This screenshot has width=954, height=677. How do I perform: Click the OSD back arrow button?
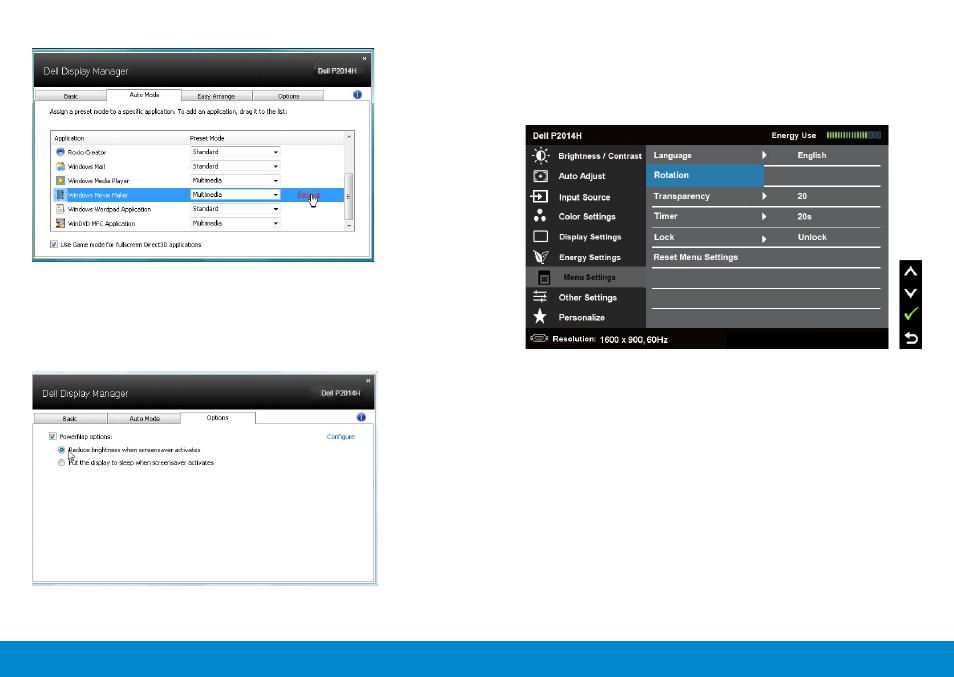click(x=911, y=338)
